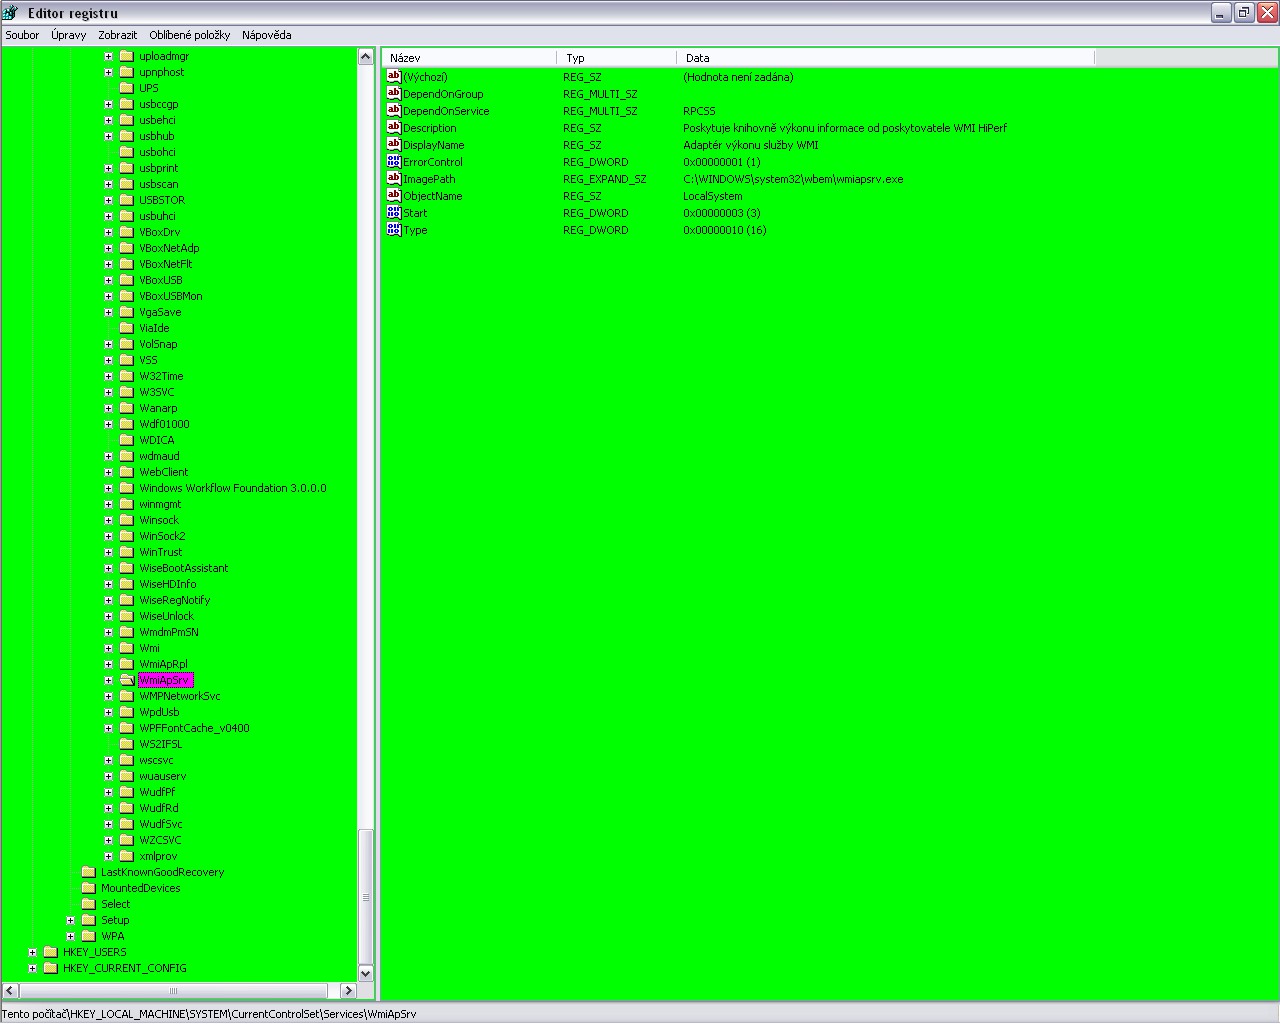1280x1024 pixels.
Task: Open the Soubor menu
Action: (22, 35)
